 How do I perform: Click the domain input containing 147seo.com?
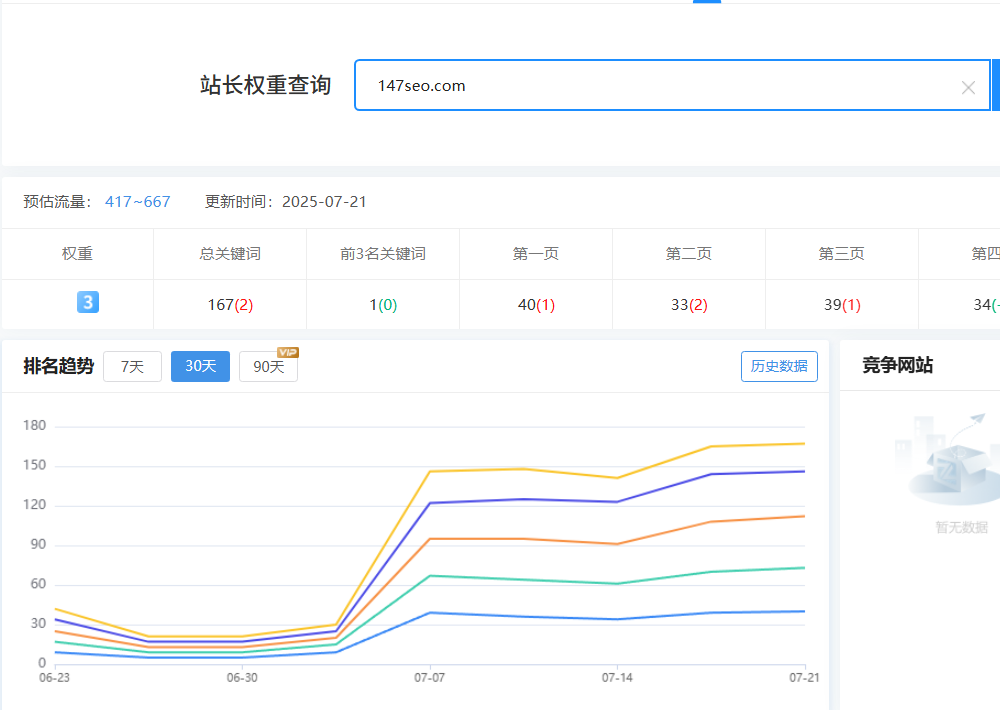672,85
